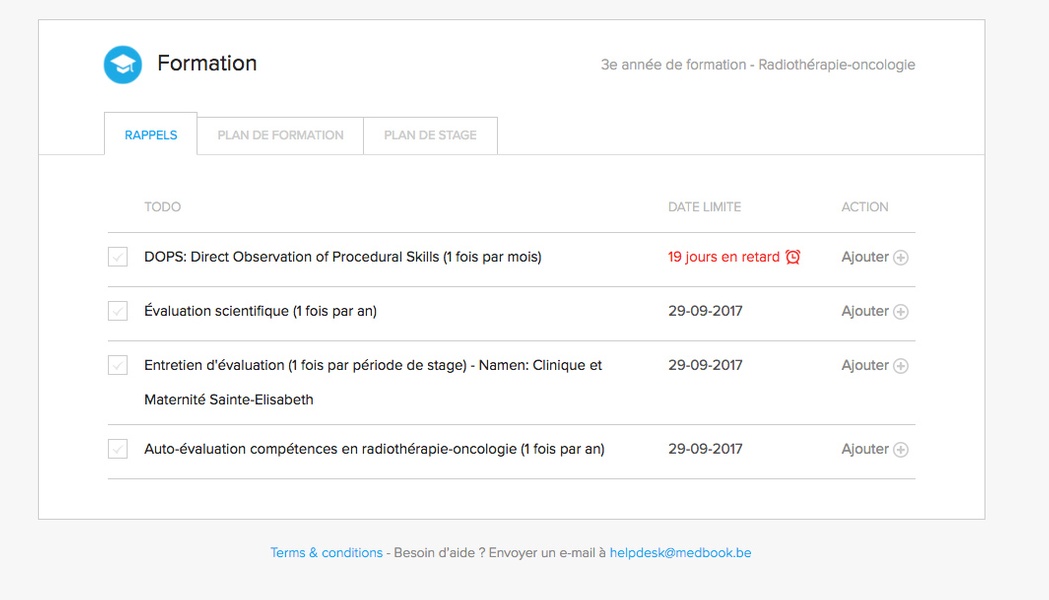Select the Rappels tab
The height and width of the screenshot is (600, 1049).
[151, 135]
